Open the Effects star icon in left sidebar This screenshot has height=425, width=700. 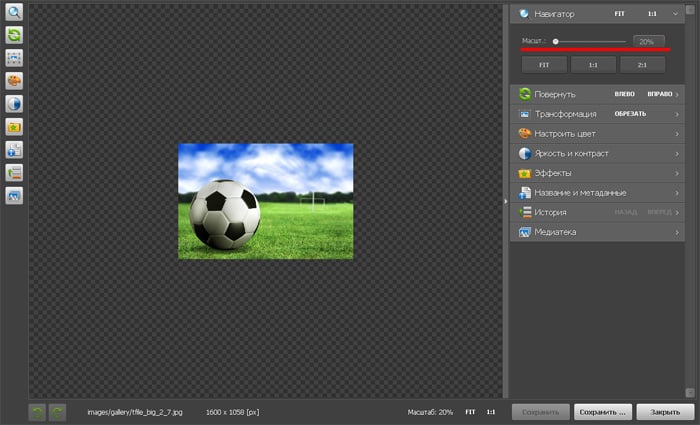click(x=15, y=127)
